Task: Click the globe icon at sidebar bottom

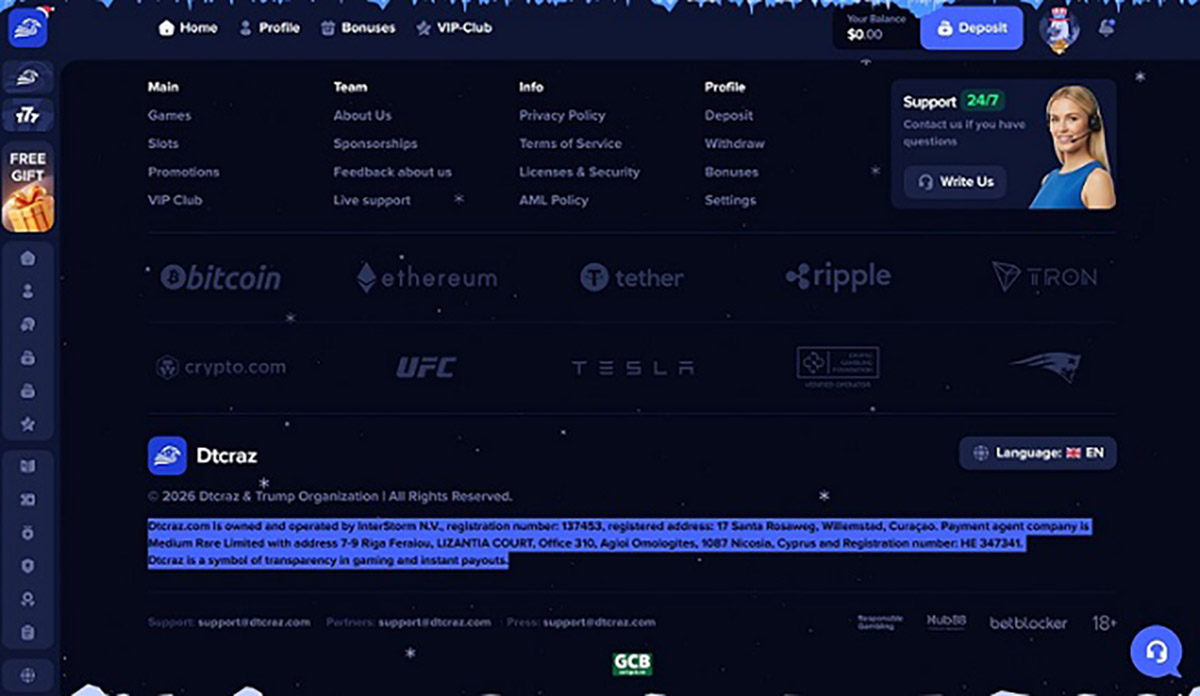Action: (x=28, y=674)
